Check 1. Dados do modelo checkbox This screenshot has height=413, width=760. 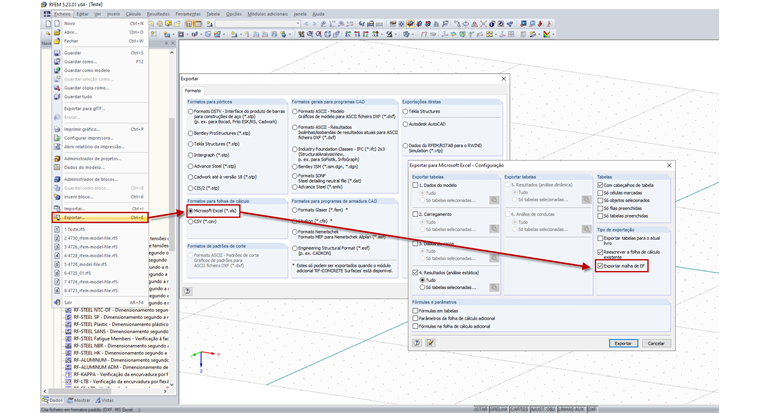415,185
